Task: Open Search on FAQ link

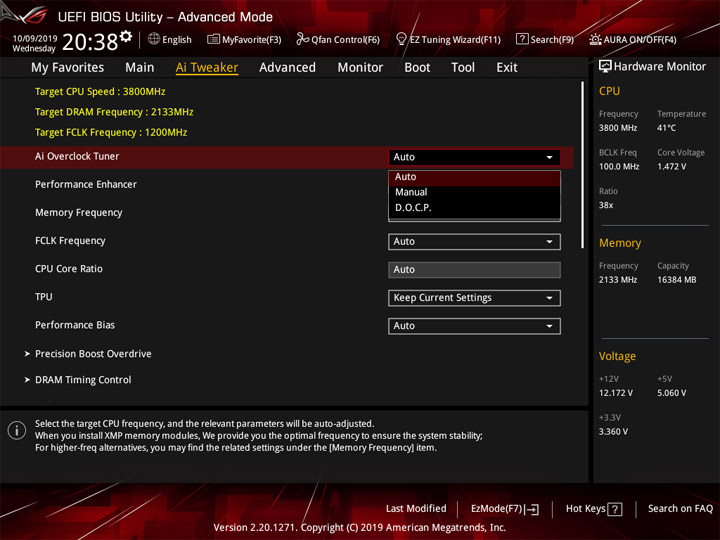Action: 680,509
